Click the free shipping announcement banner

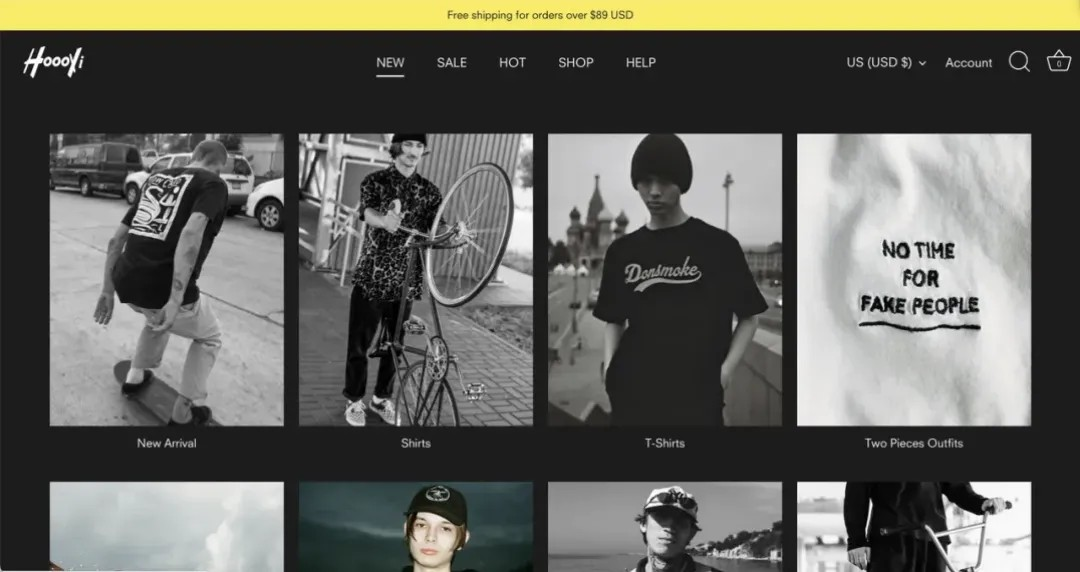(540, 15)
